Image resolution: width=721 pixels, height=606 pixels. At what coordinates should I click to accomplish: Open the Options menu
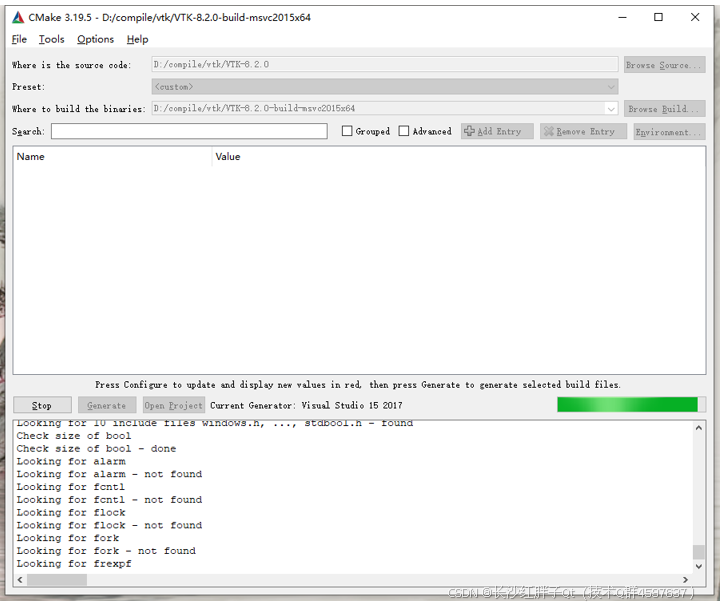tap(95, 40)
